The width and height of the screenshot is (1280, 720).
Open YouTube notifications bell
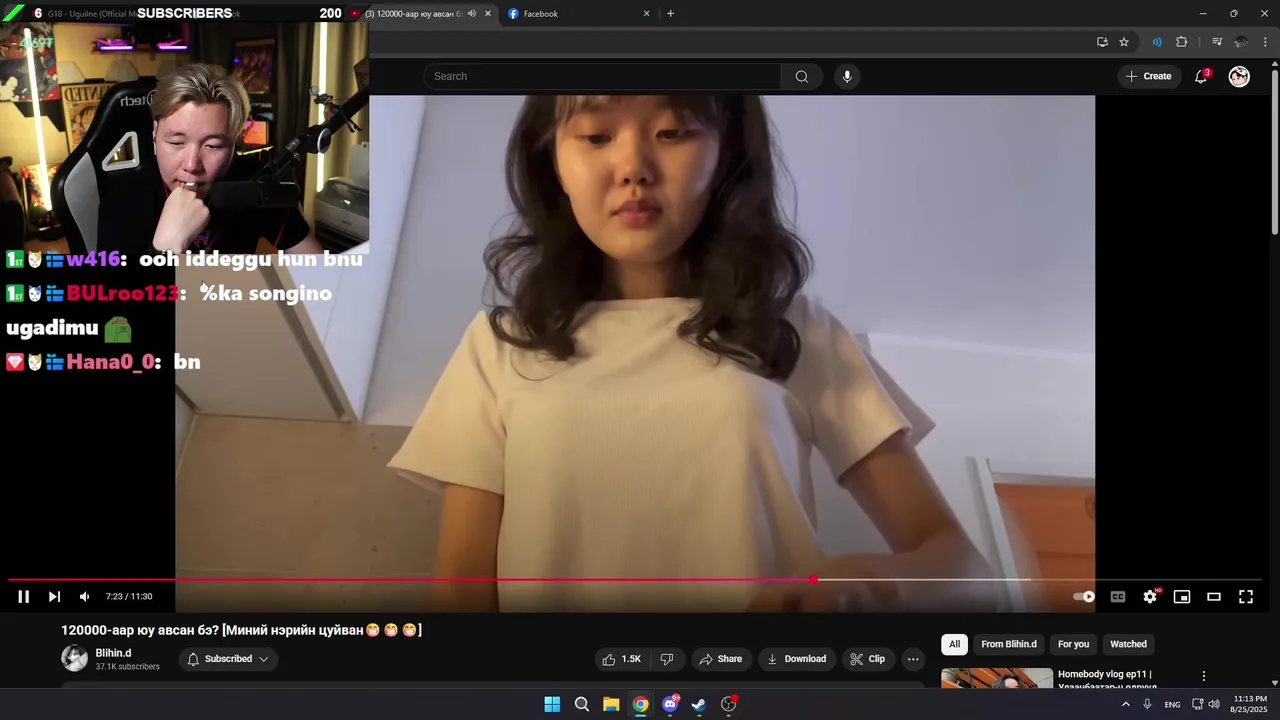pyautogui.click(x=1201, y=76)
